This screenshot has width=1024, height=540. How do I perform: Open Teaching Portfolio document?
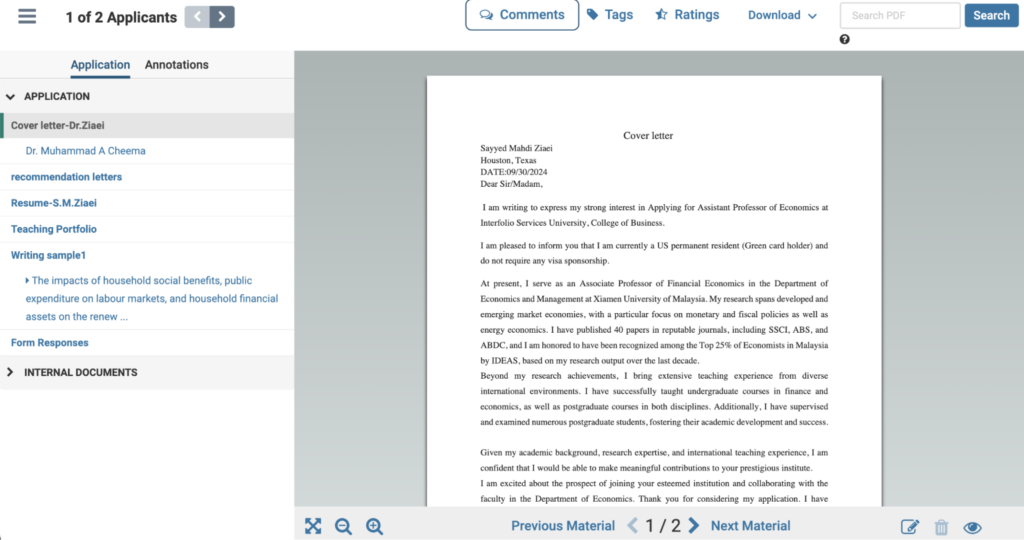click(54, 229)
